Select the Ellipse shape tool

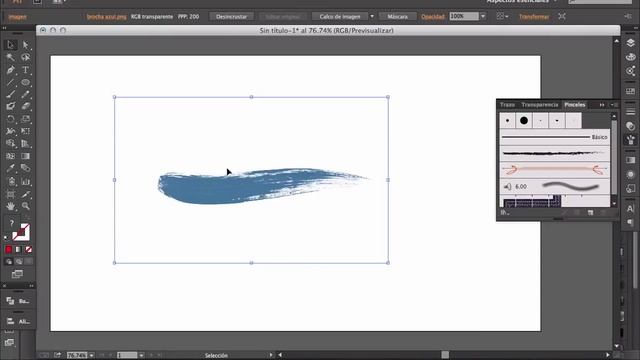[x=25, y=82]
